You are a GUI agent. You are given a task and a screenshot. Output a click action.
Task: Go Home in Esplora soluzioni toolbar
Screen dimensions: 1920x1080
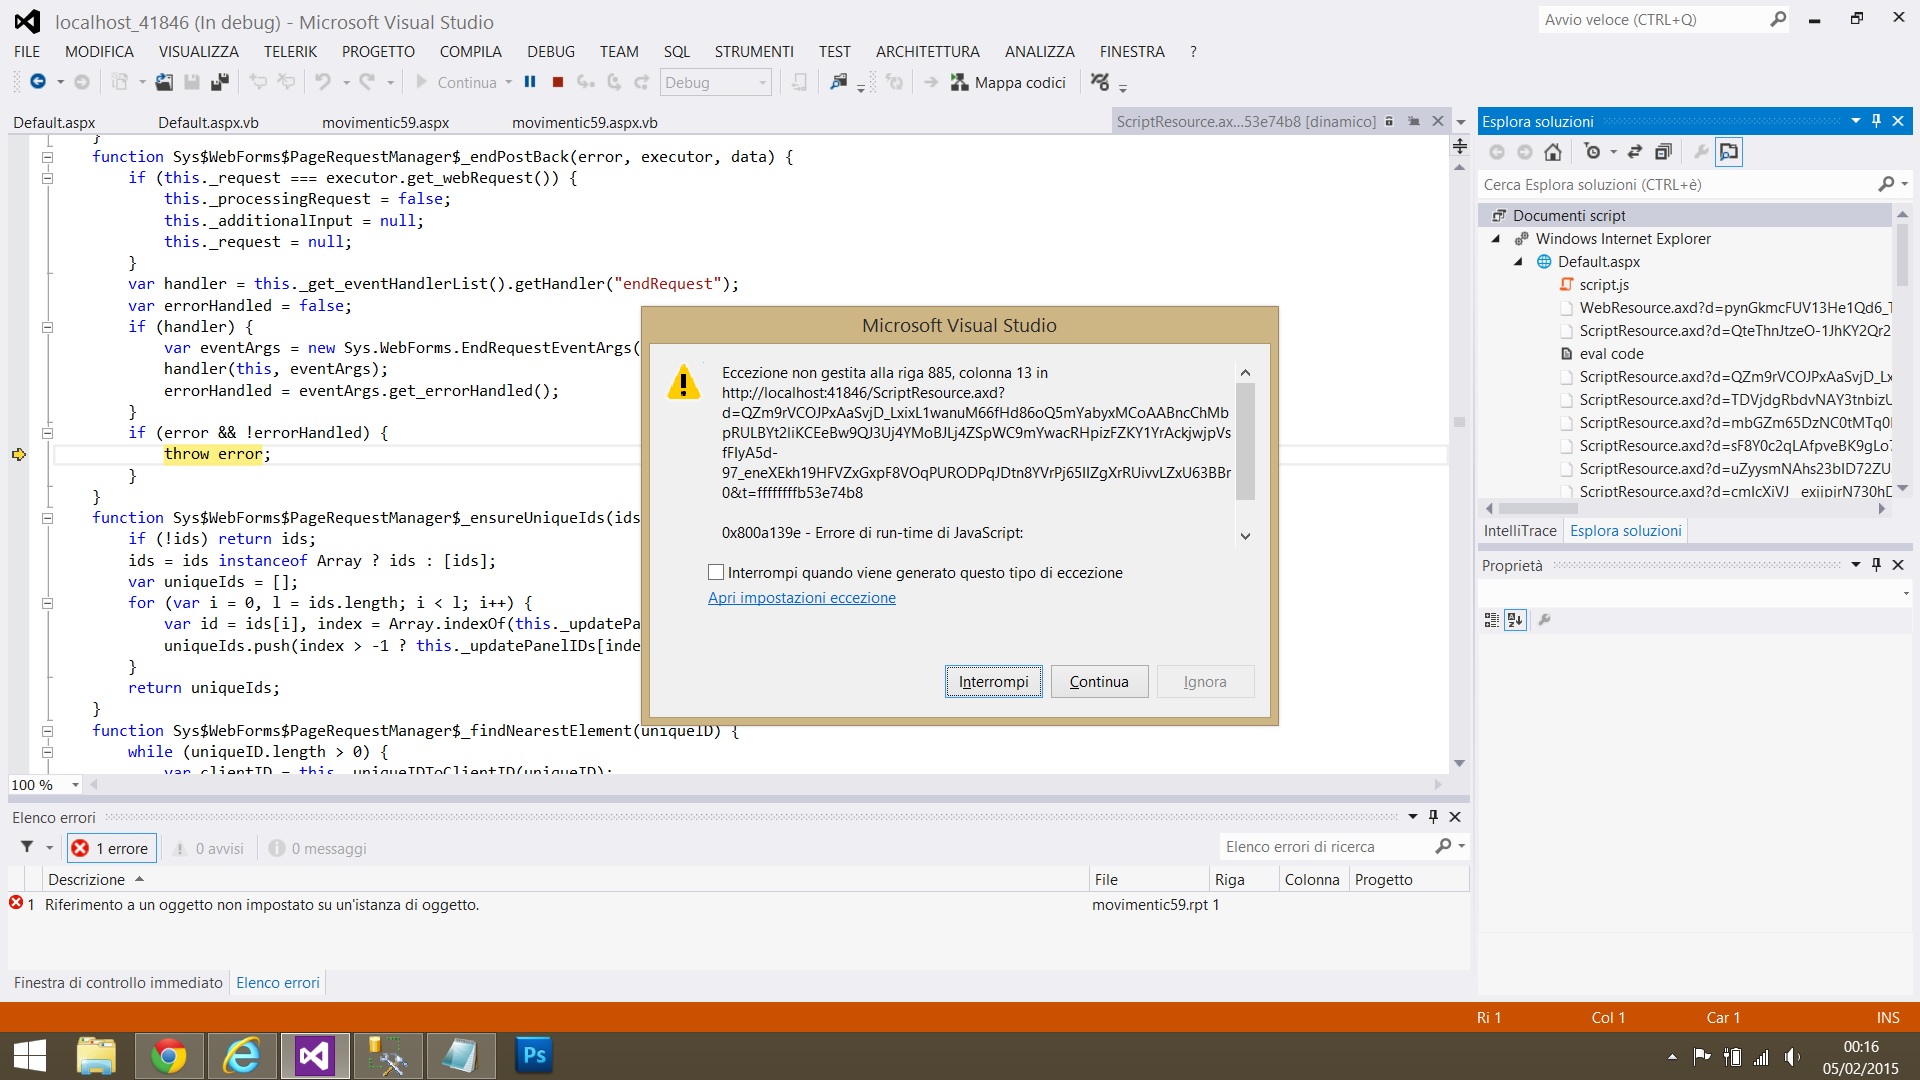coord(1553,152)
